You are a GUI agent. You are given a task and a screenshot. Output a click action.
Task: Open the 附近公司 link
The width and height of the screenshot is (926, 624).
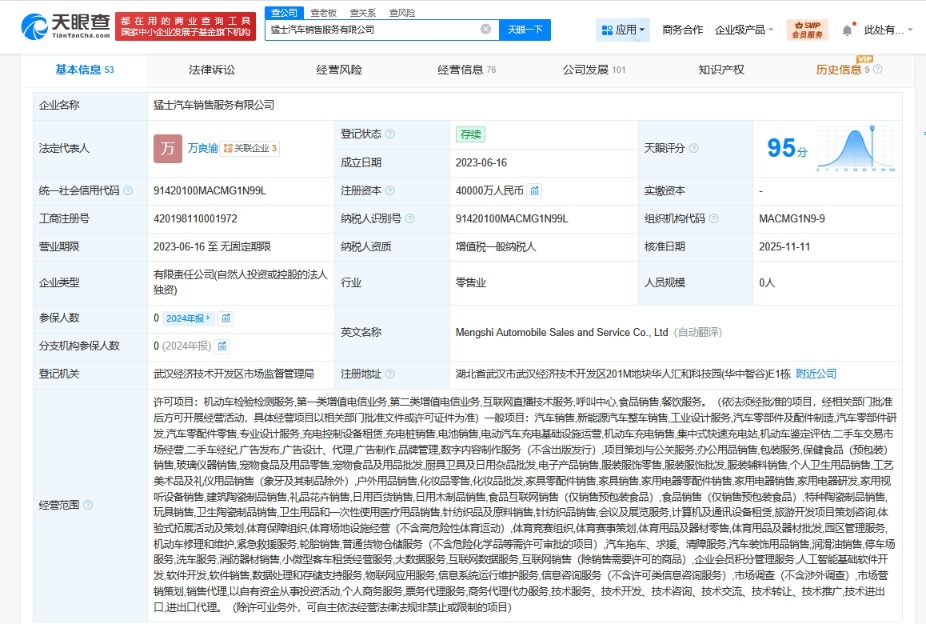[x=816, y=373]
